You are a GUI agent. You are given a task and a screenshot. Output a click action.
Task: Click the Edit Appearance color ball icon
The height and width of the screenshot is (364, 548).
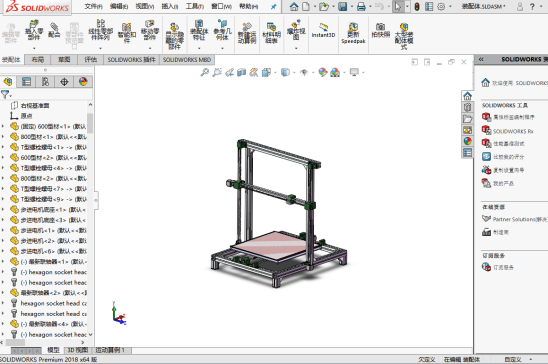coord(323,72)
